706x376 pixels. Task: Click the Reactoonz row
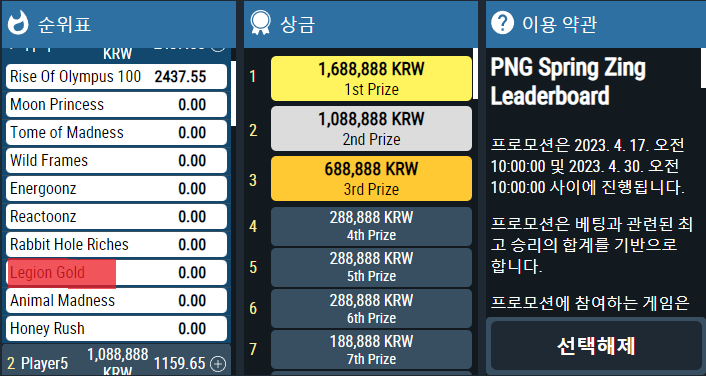tap(116, 217)
